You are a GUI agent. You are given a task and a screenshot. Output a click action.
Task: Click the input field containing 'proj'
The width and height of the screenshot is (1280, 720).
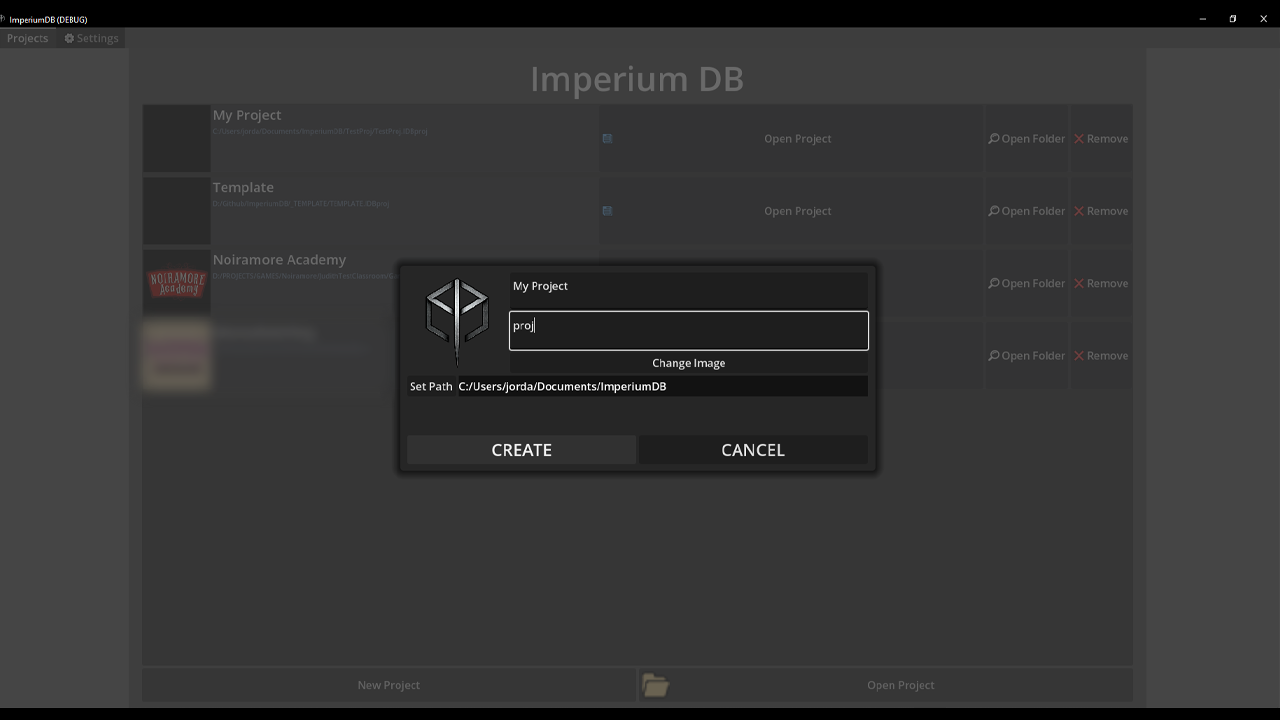point(689,330)
